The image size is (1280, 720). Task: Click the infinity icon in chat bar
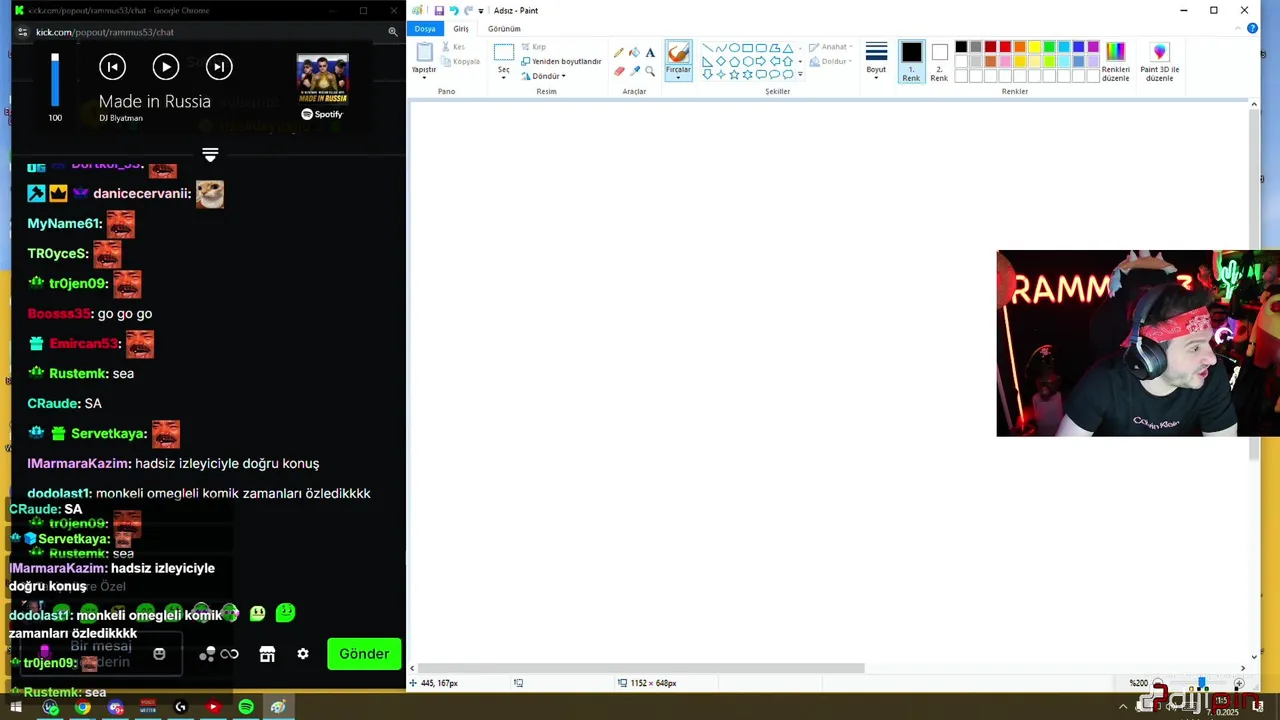coord(229,654)
